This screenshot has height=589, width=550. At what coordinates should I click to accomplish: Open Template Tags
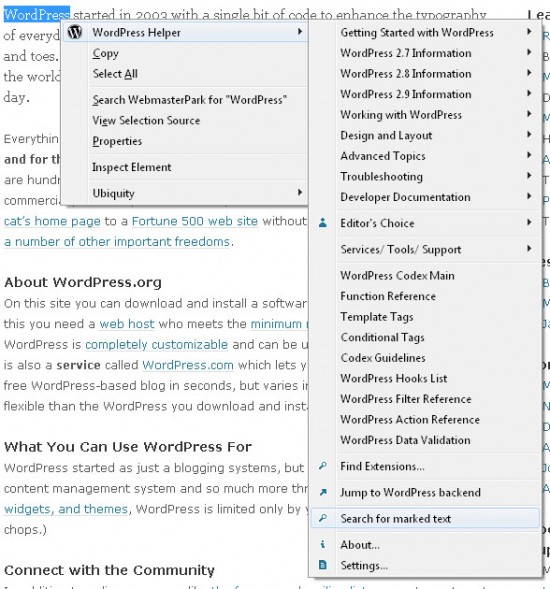coord(425,317)
